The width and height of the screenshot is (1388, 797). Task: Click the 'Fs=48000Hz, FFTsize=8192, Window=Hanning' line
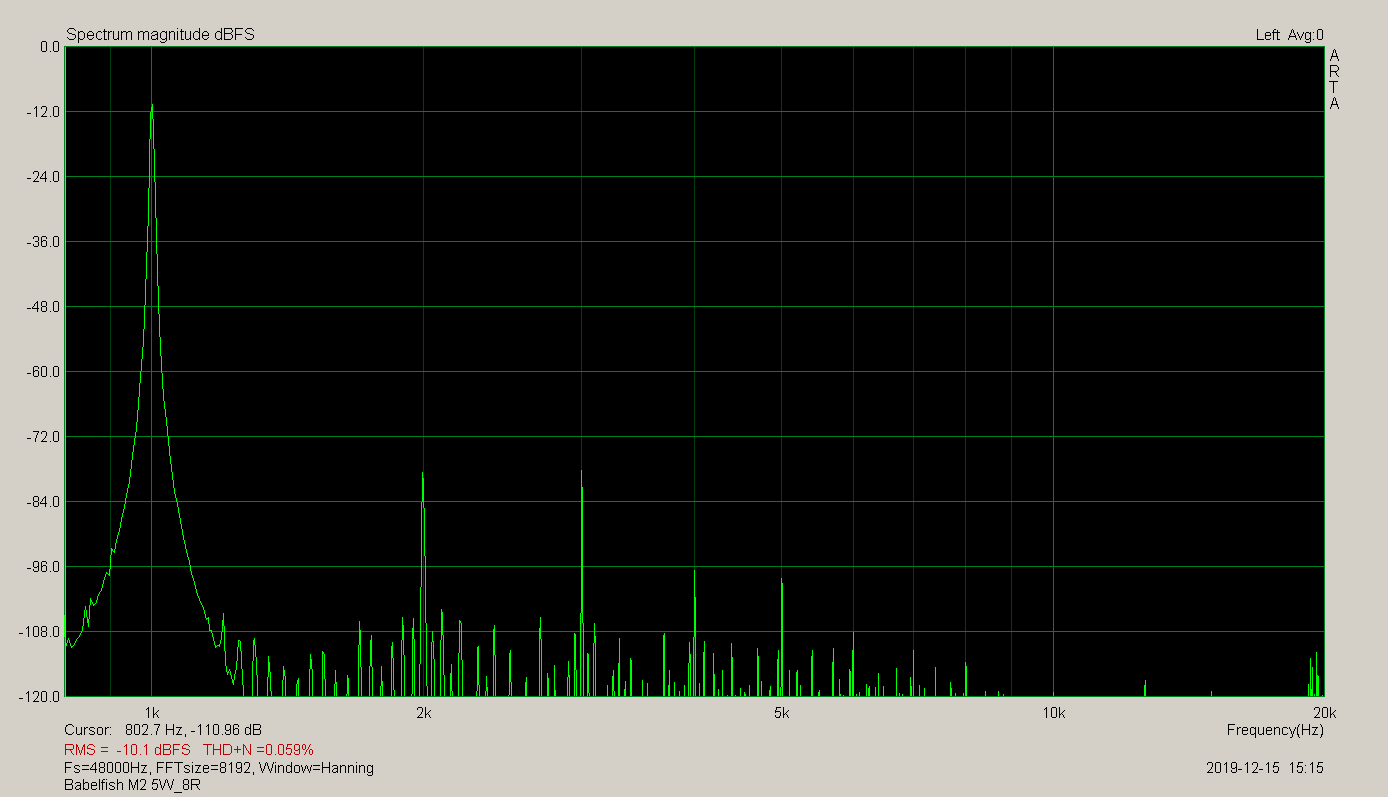pyautogui.click(x=219, y=768)
